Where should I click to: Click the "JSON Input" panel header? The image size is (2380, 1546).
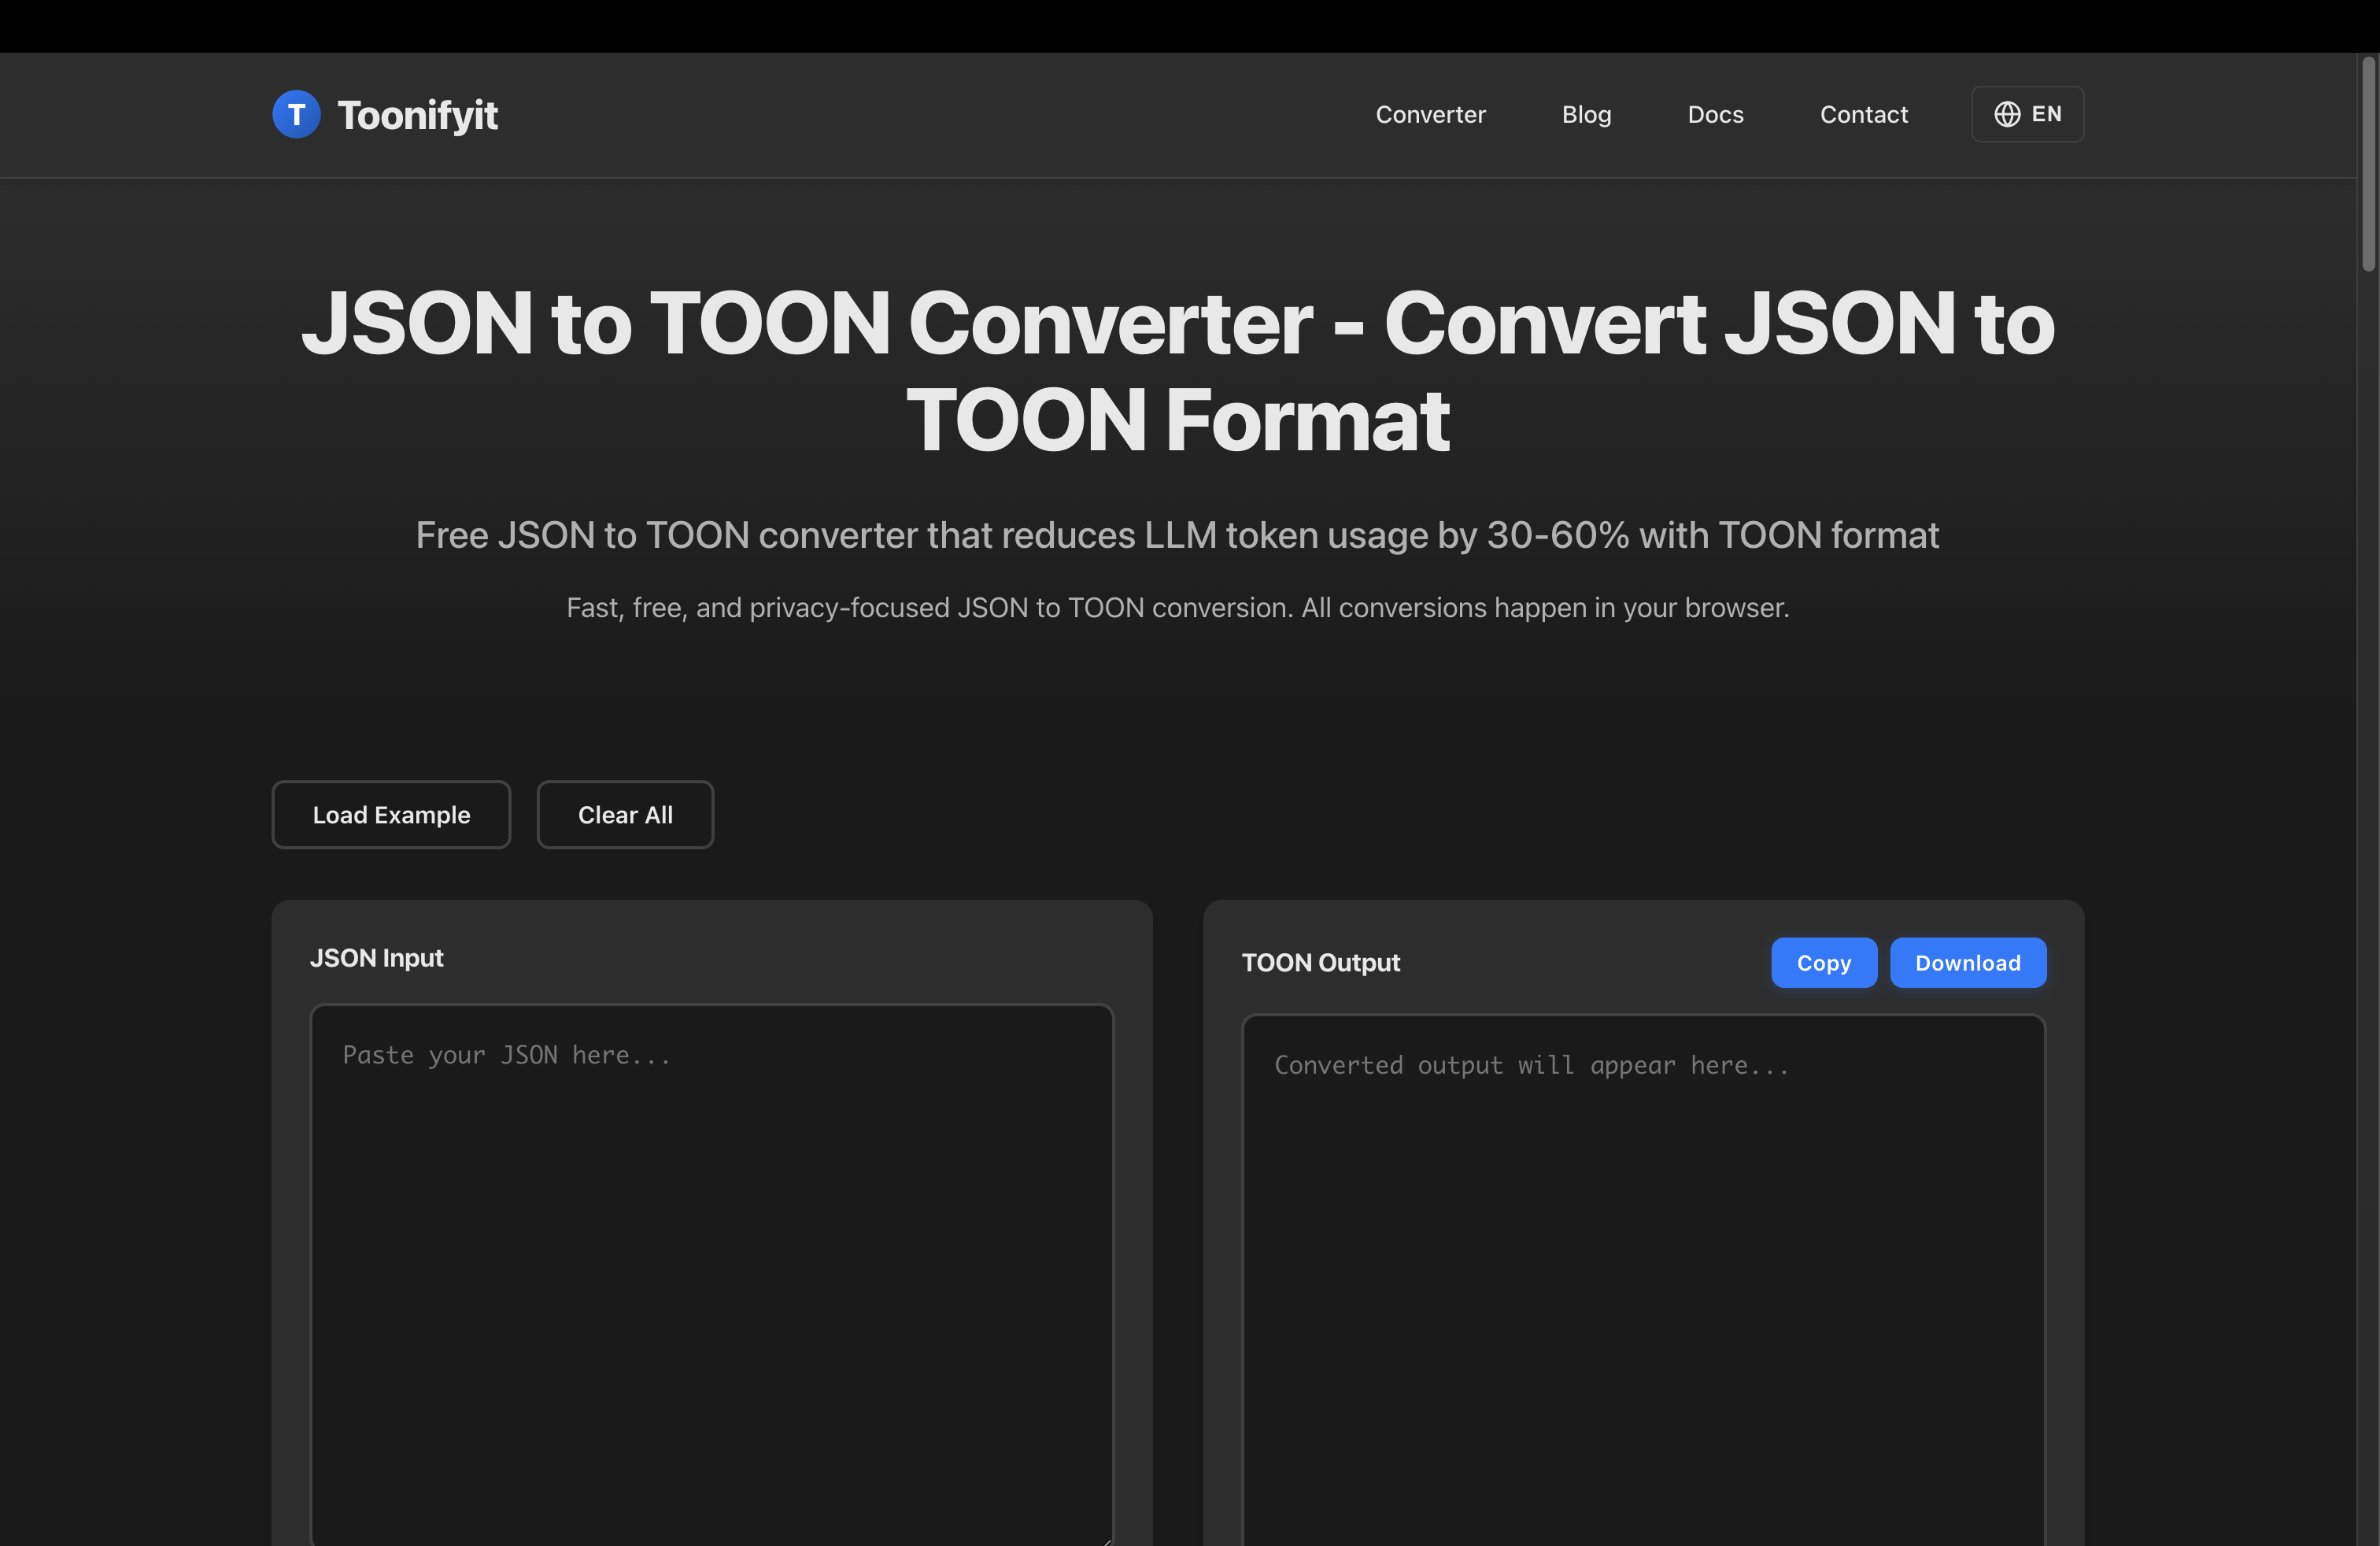376,957
